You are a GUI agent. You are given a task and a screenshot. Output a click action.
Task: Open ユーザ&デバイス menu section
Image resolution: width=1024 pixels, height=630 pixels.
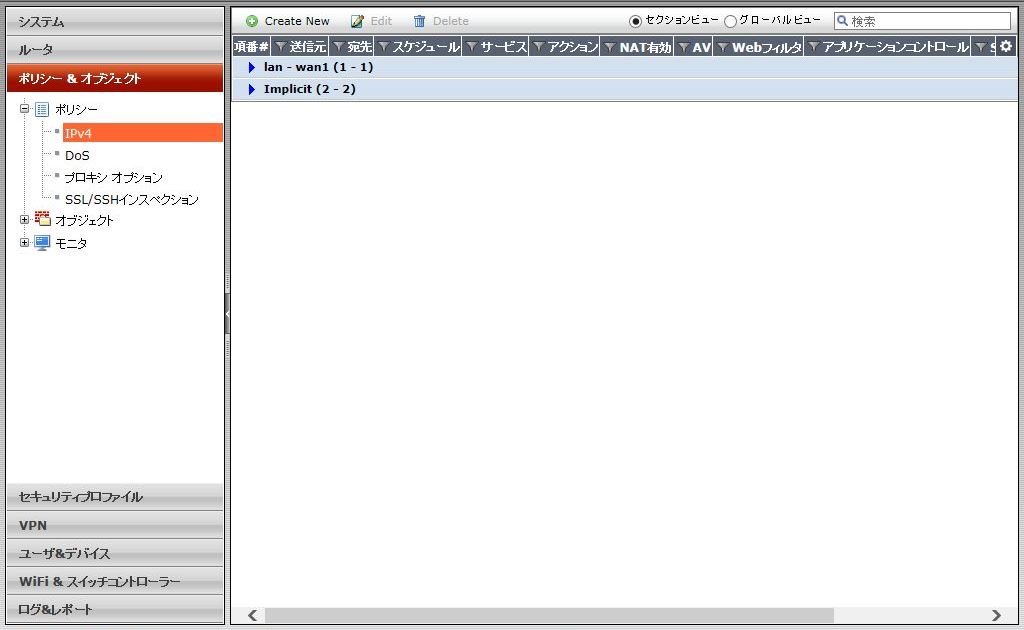tap(115, 553)
